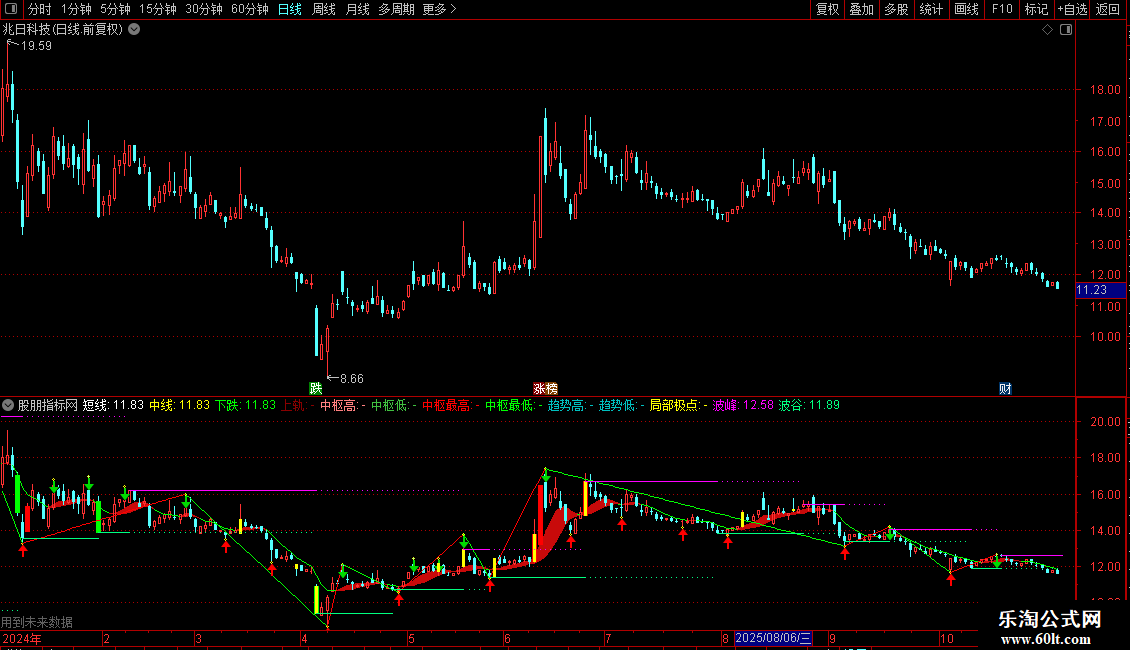The height and width of the screenshot is (650, 1130).
Task: Select the 60分钟 period tab
Action: tap(249, 9)
